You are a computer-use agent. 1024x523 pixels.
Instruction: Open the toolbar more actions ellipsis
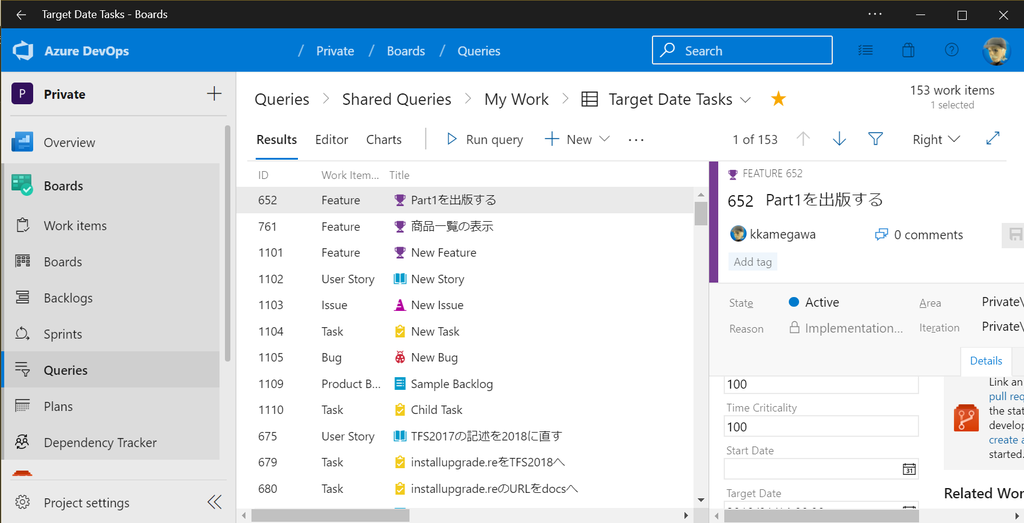(x=636, y=139)
